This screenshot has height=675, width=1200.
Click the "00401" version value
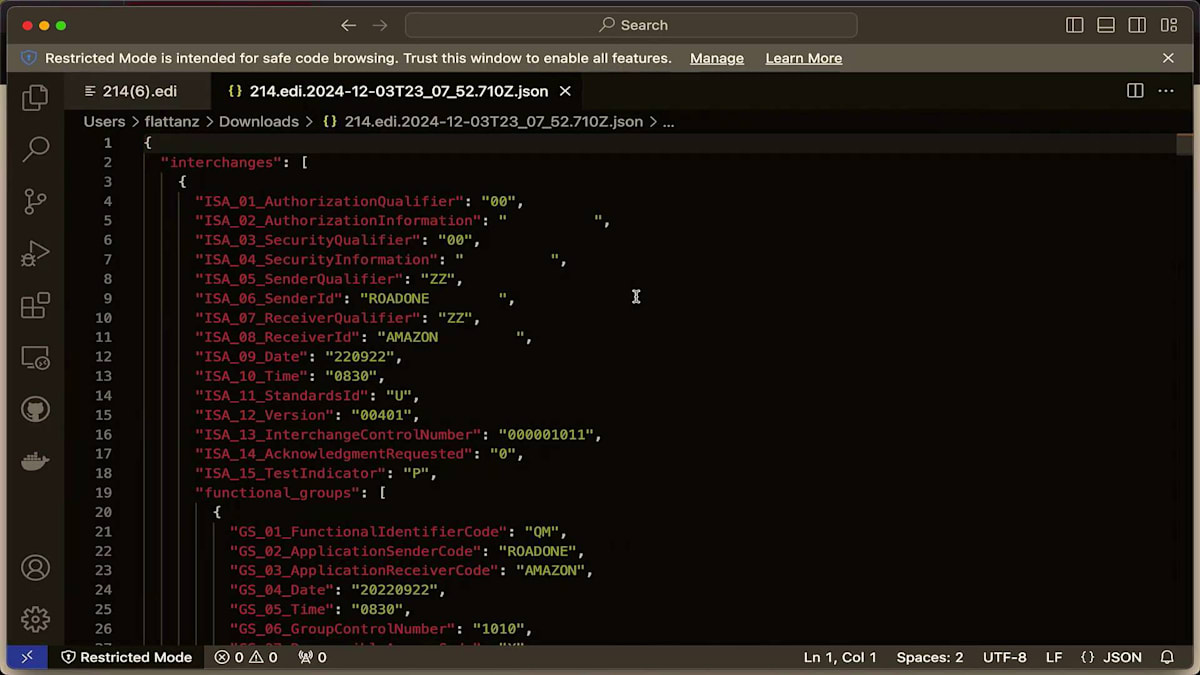coord(381,415)
